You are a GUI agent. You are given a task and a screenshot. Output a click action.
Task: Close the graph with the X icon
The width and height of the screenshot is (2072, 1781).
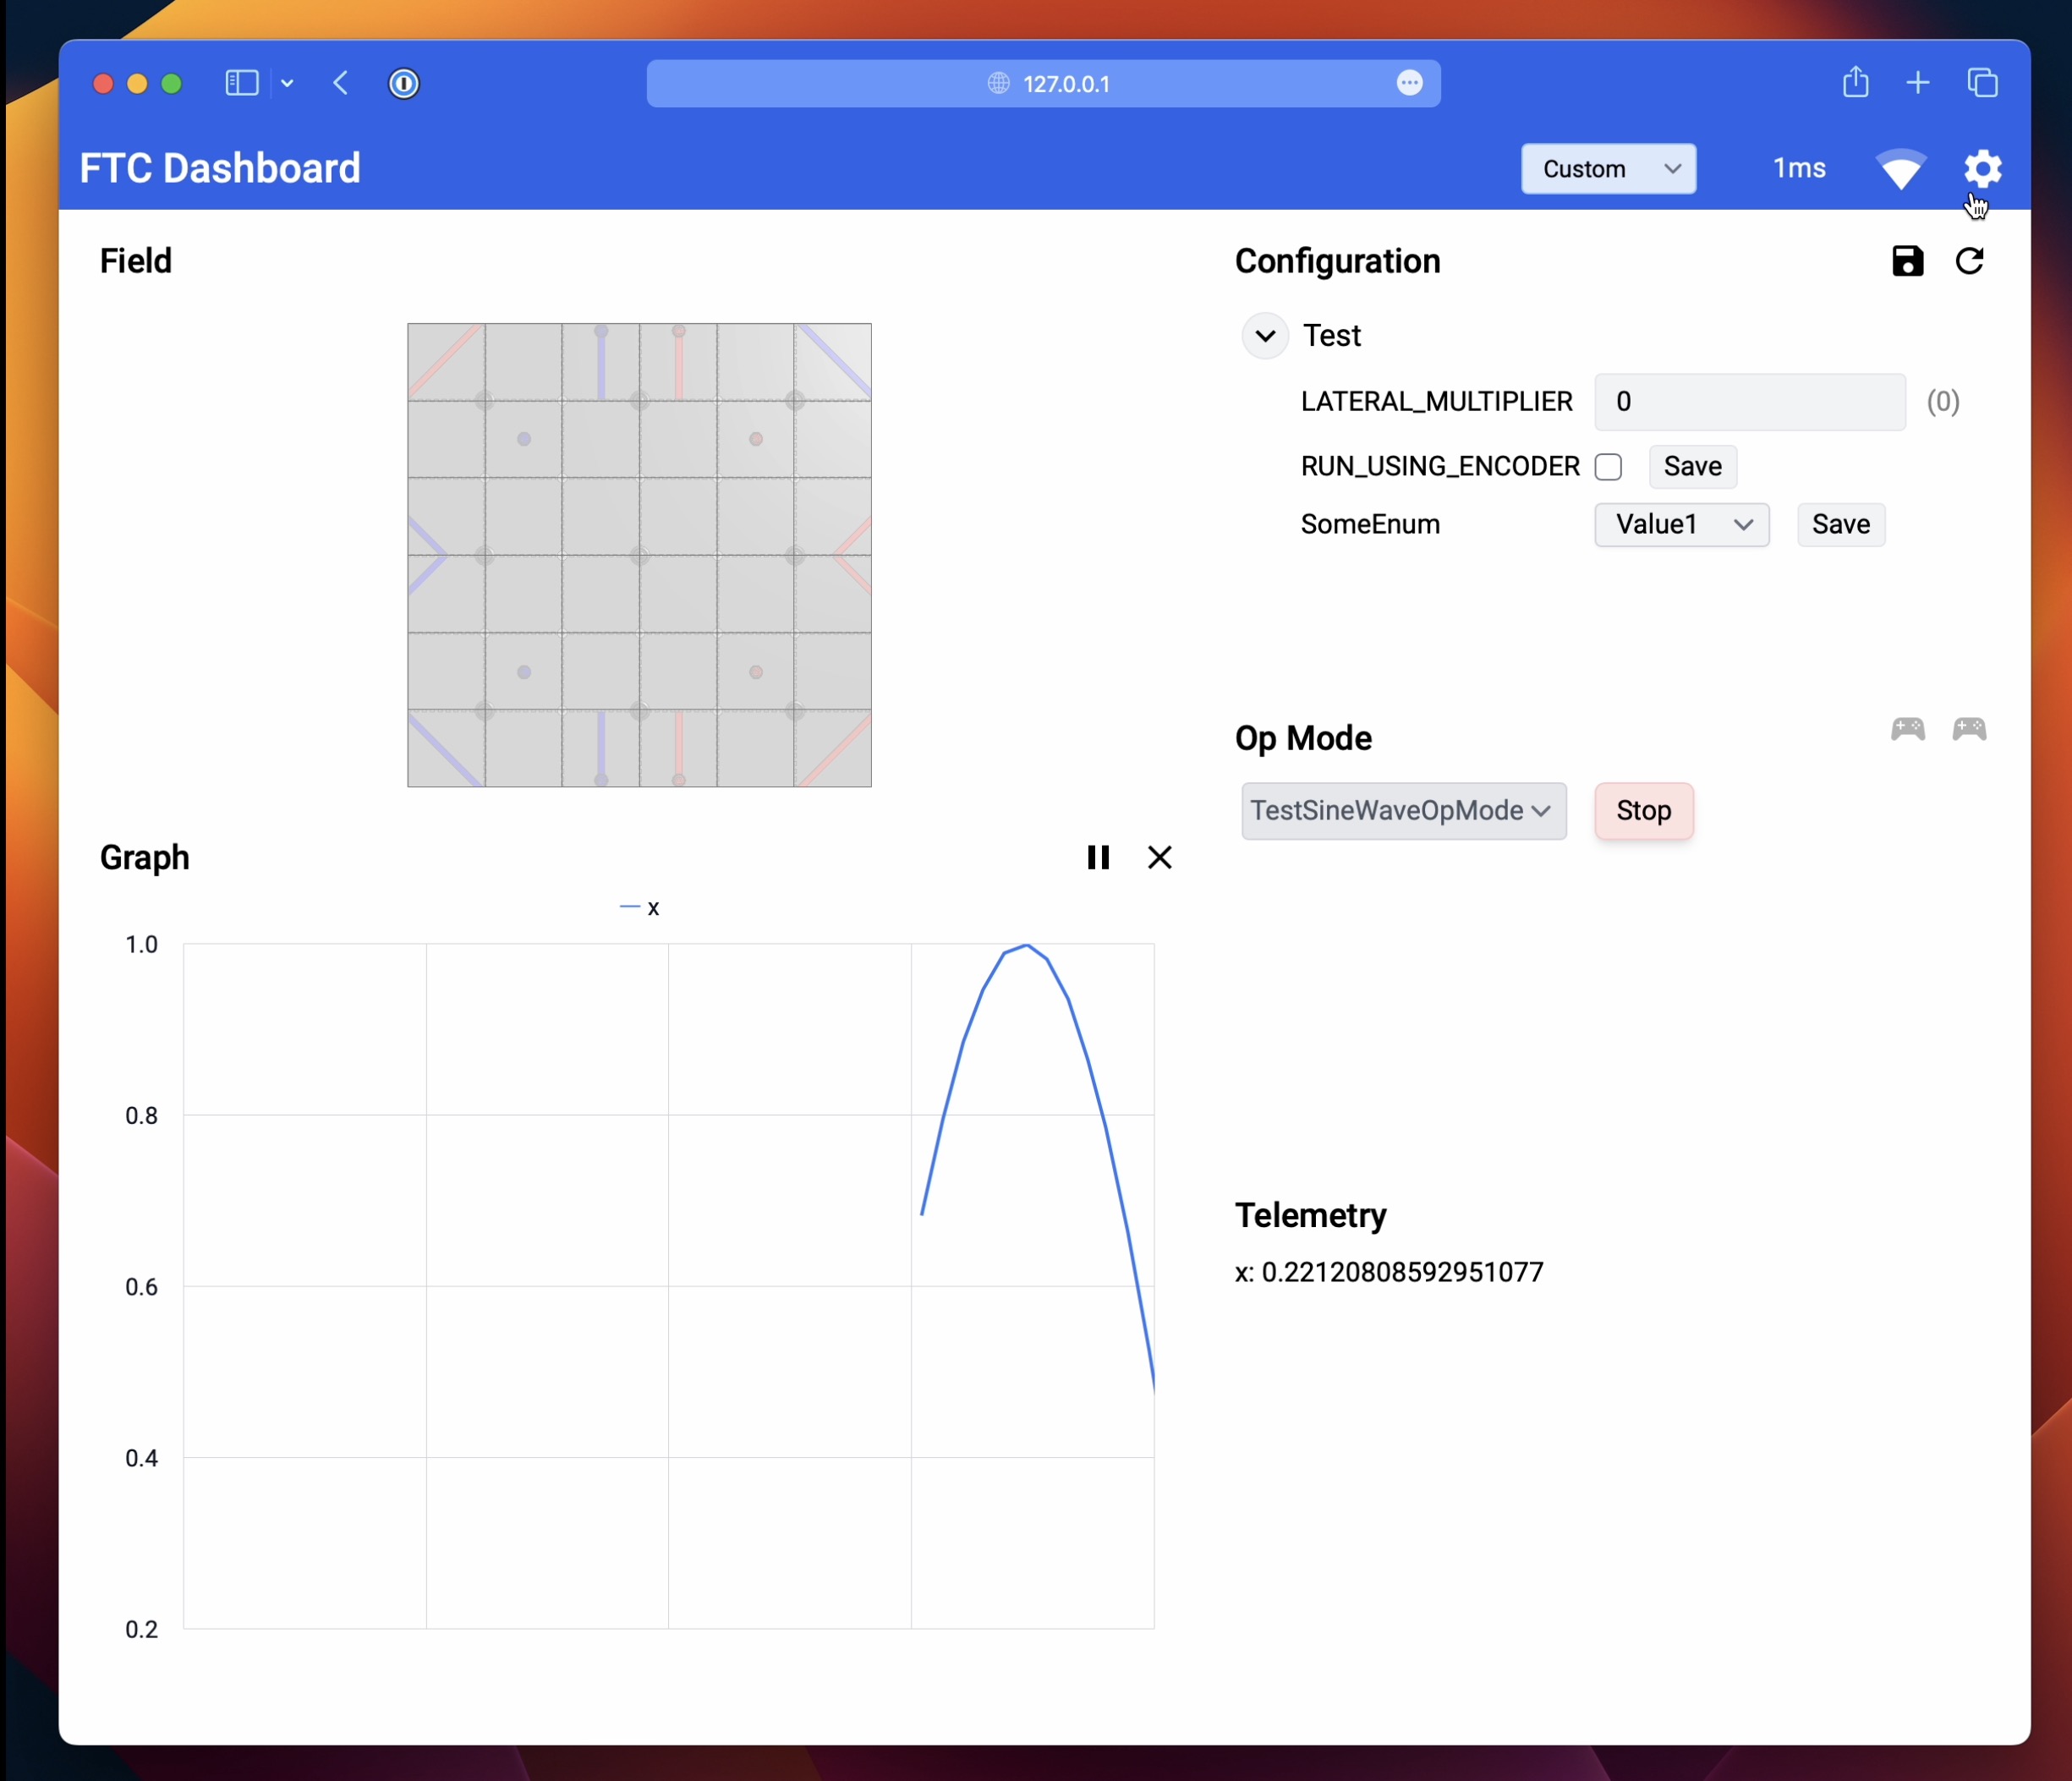coord(1159,857)
